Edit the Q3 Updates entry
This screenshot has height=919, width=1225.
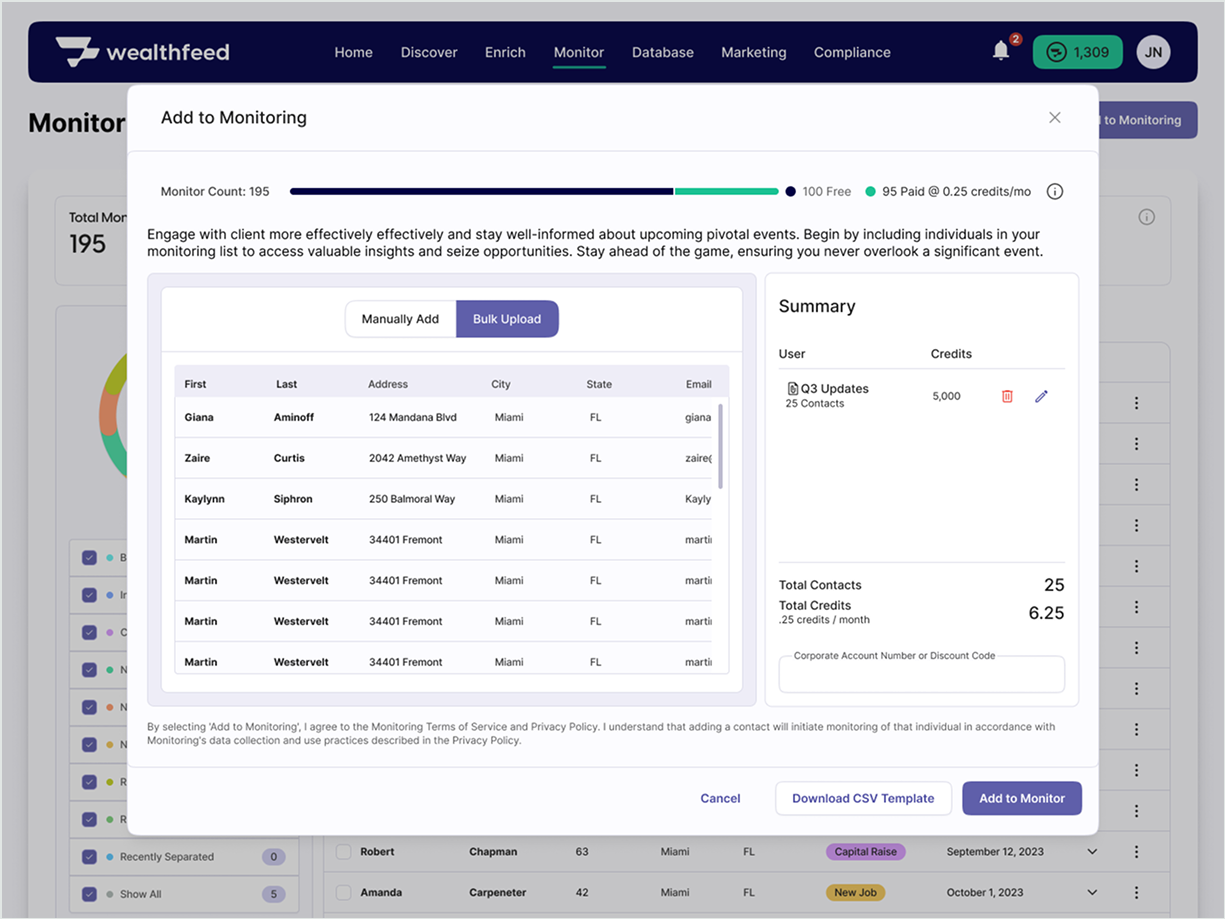(1041, 397)
